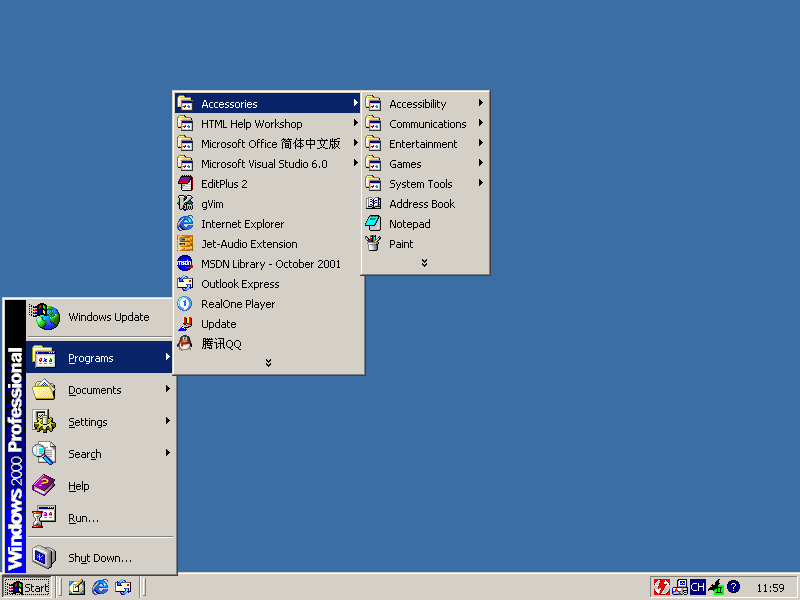Click the tray icon left of the question mark
This screenshot has width=800, height=600.
[716, 587]
